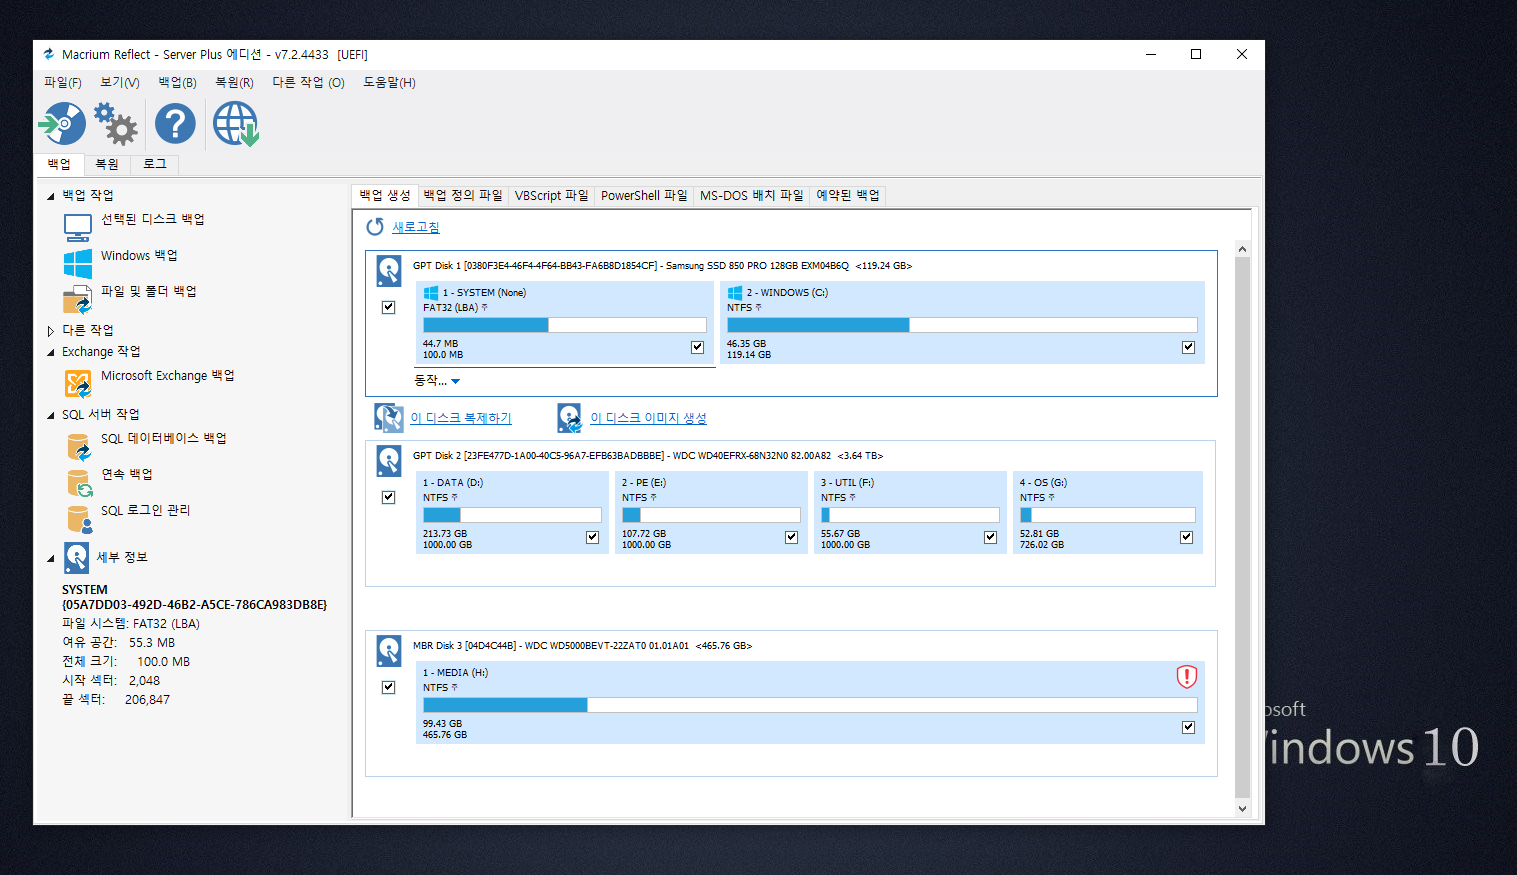
Task: Click the image disk icon
Action: [570, 418]
